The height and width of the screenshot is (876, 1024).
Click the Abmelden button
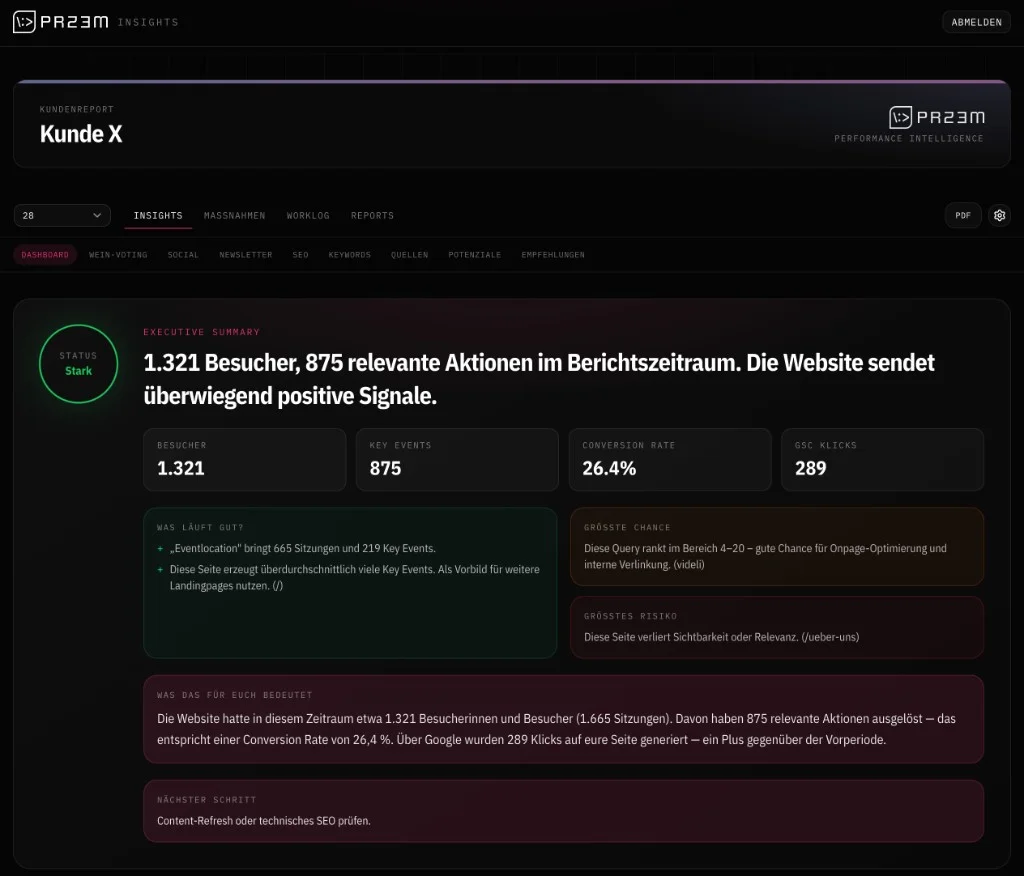(x=976, y=22)
